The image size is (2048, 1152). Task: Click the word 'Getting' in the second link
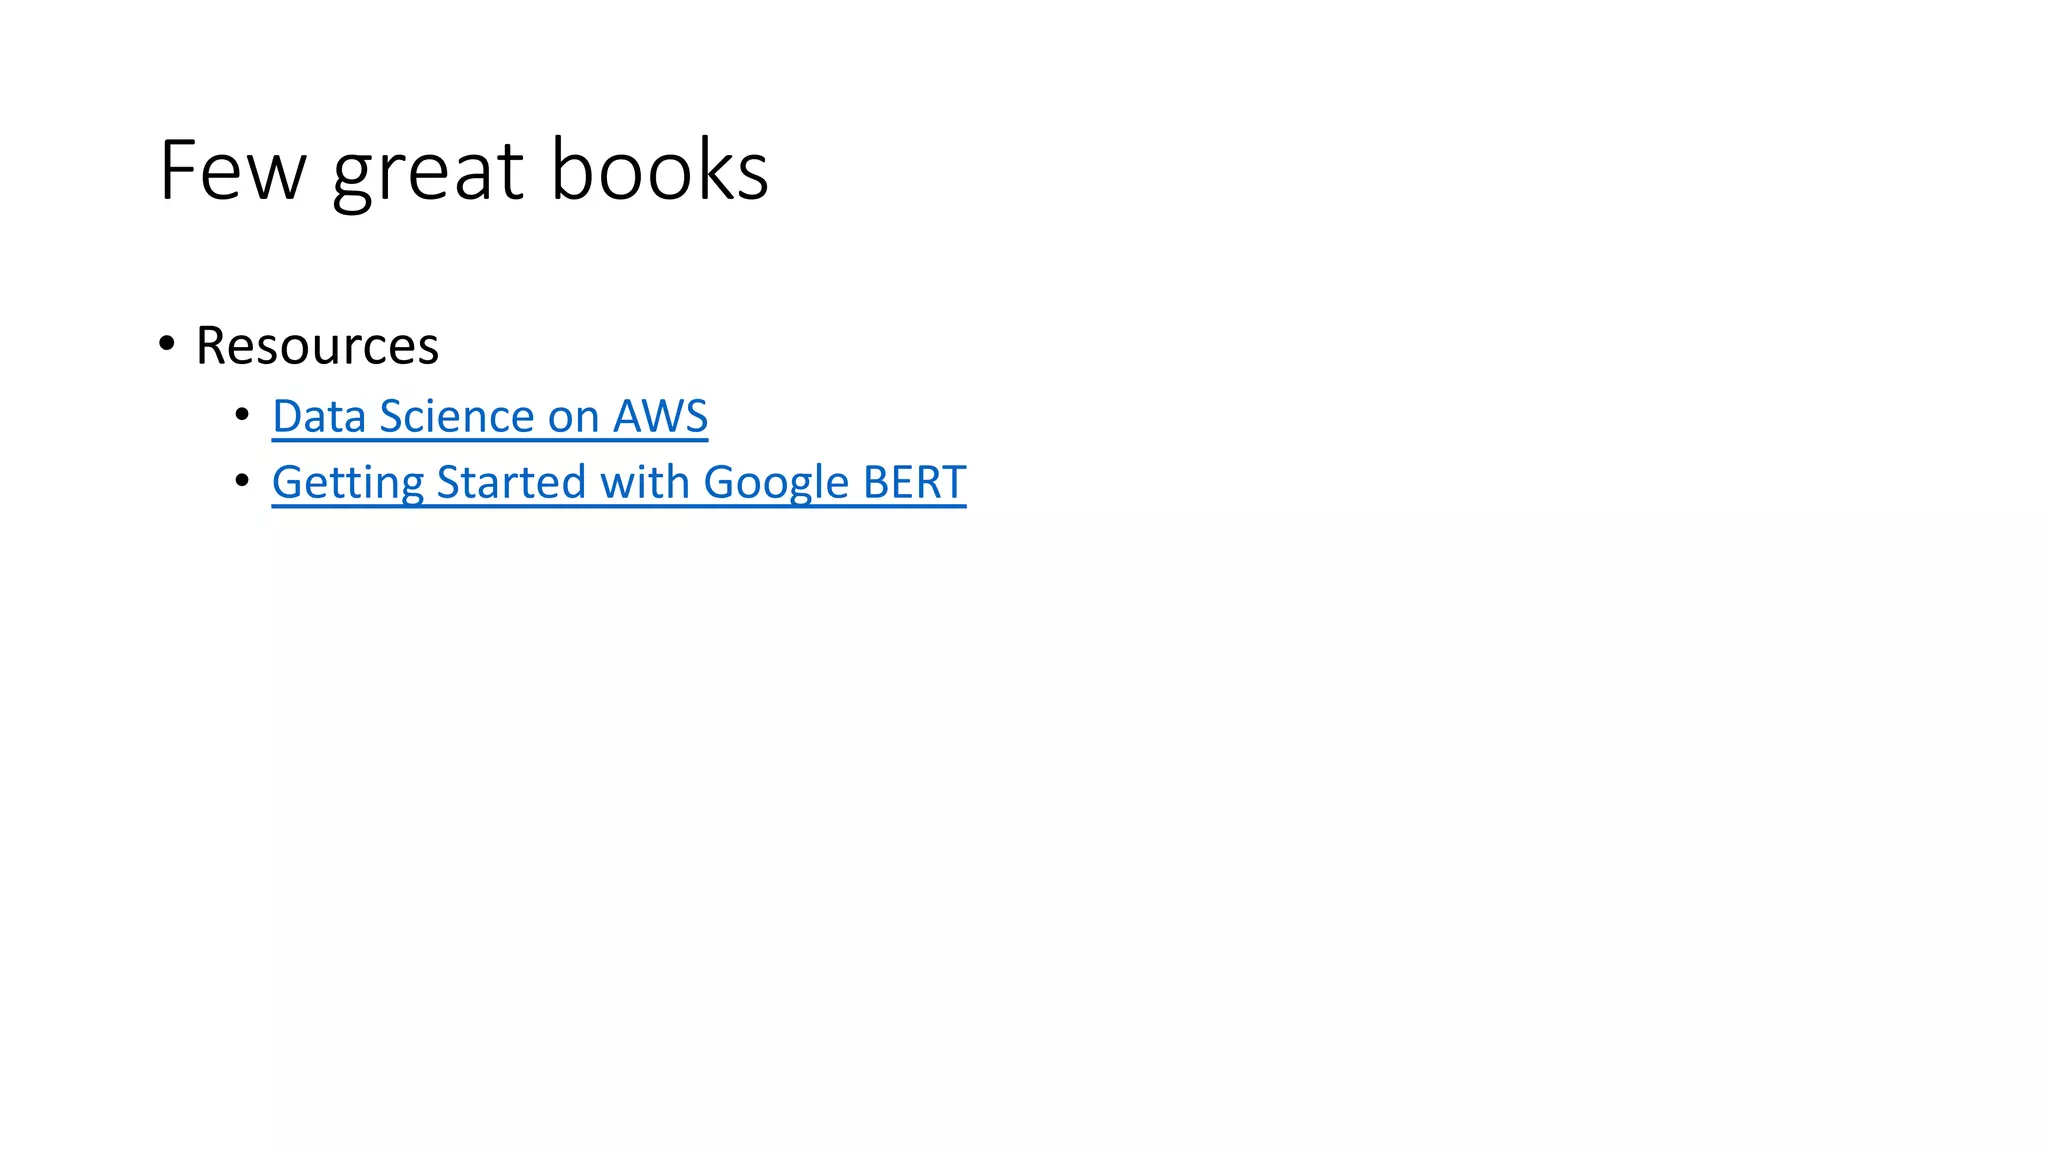click(x=347, y=483)
